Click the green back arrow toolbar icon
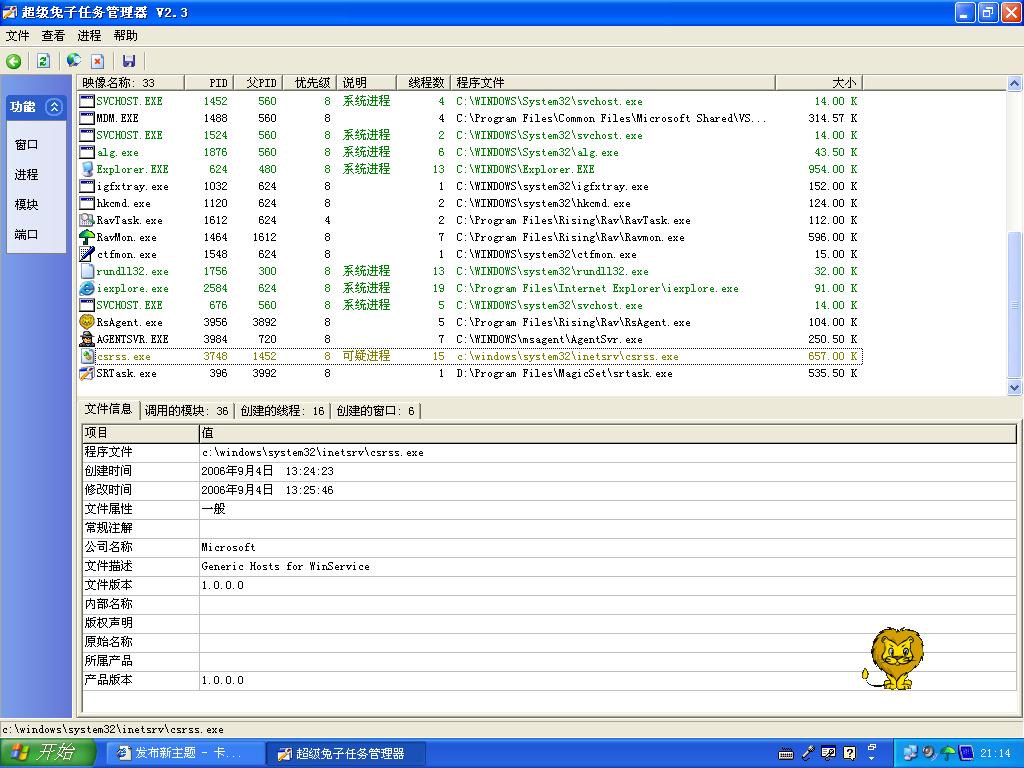This screenshot has height=768, width=1024. tap(14, 61)
